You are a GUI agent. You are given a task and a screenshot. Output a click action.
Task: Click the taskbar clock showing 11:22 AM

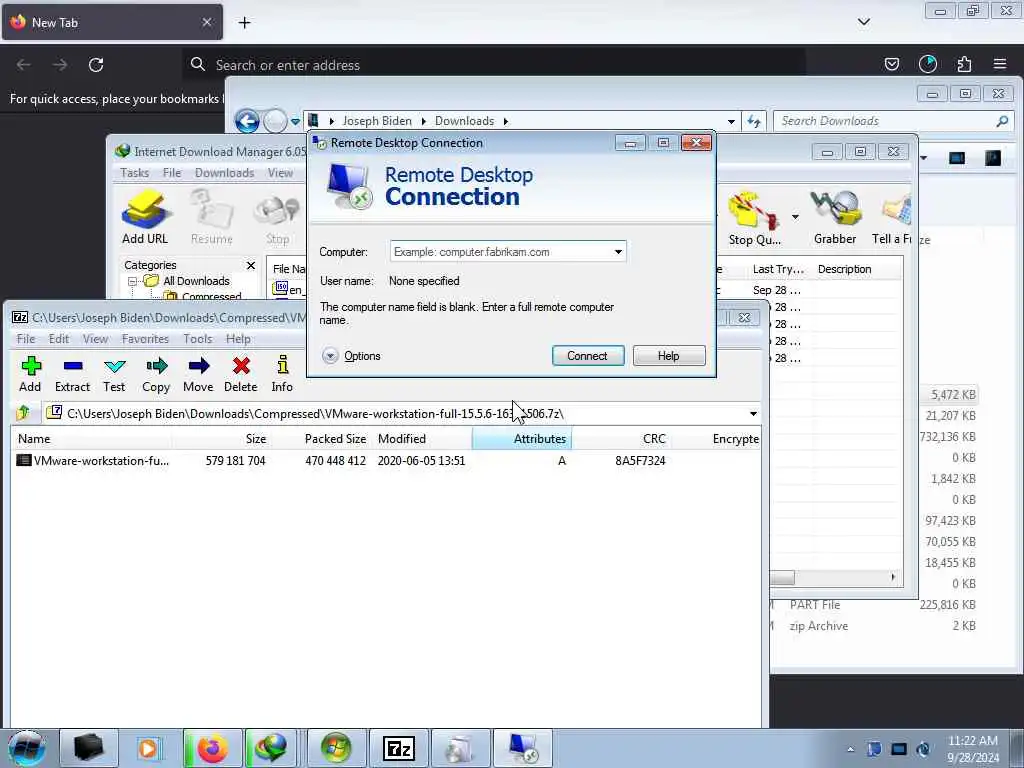[973, 749]
